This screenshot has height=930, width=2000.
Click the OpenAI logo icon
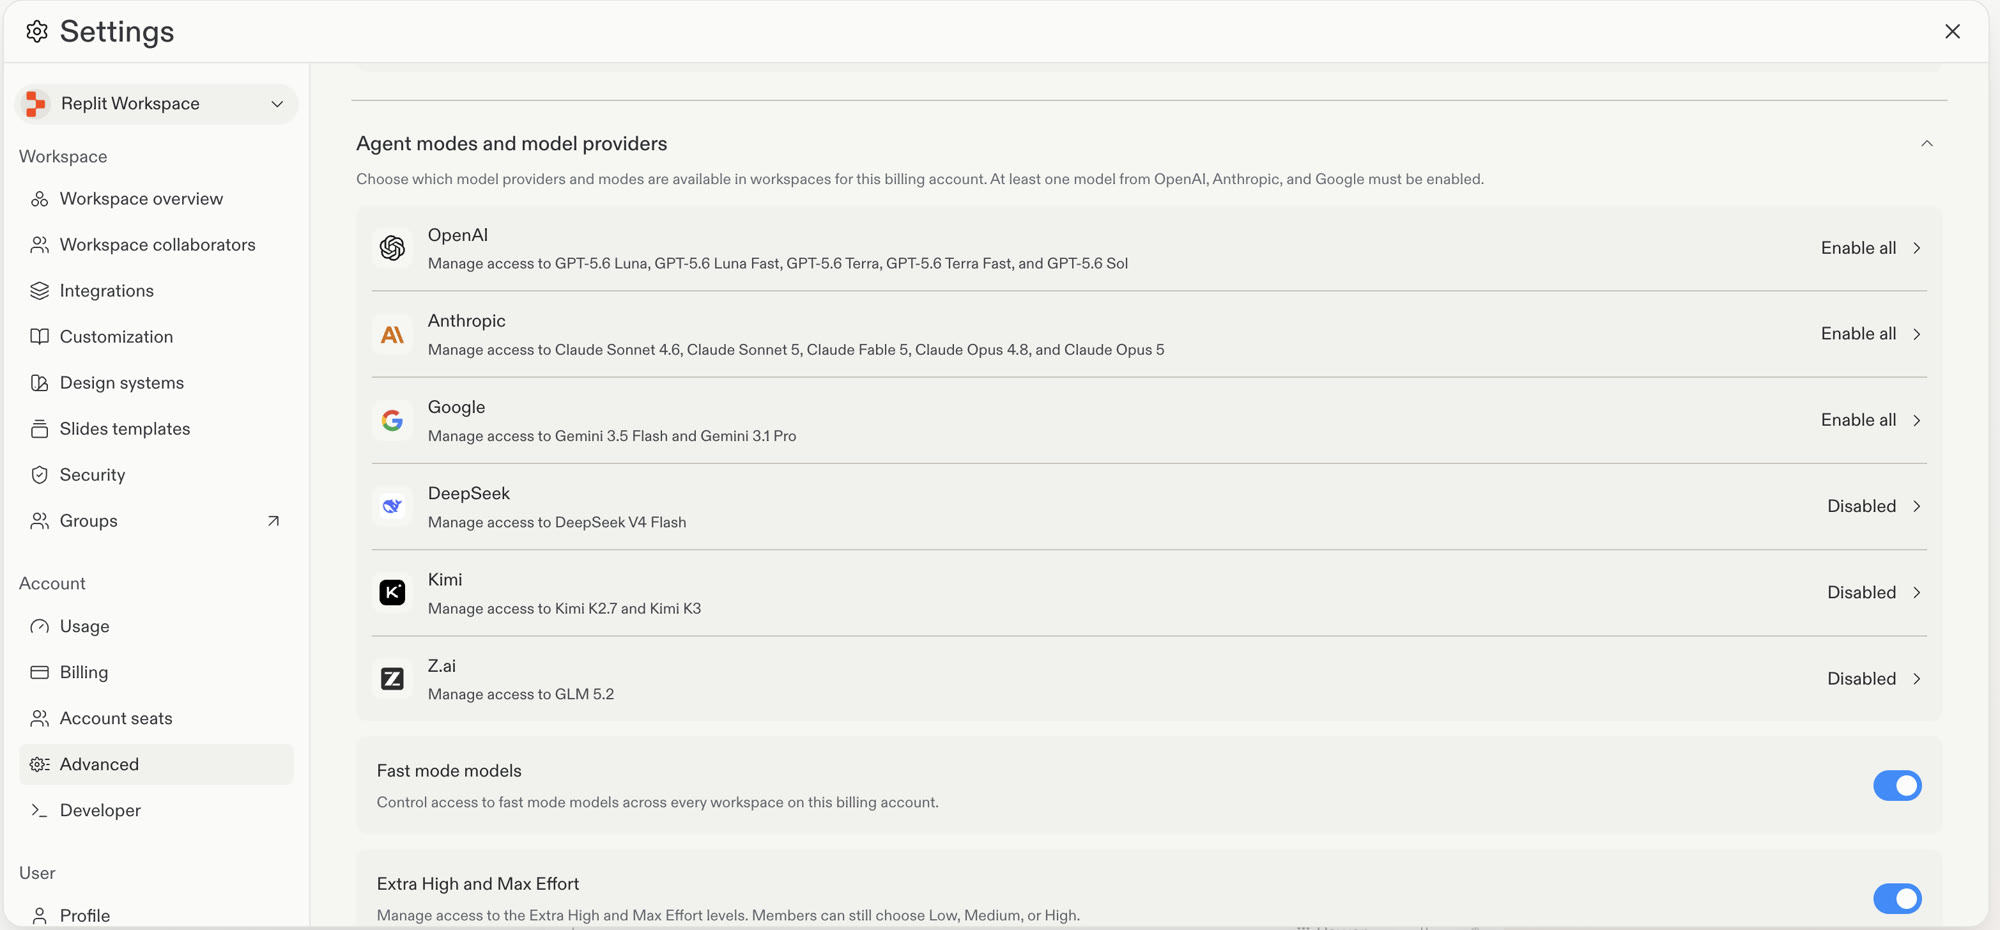(392, 248)
